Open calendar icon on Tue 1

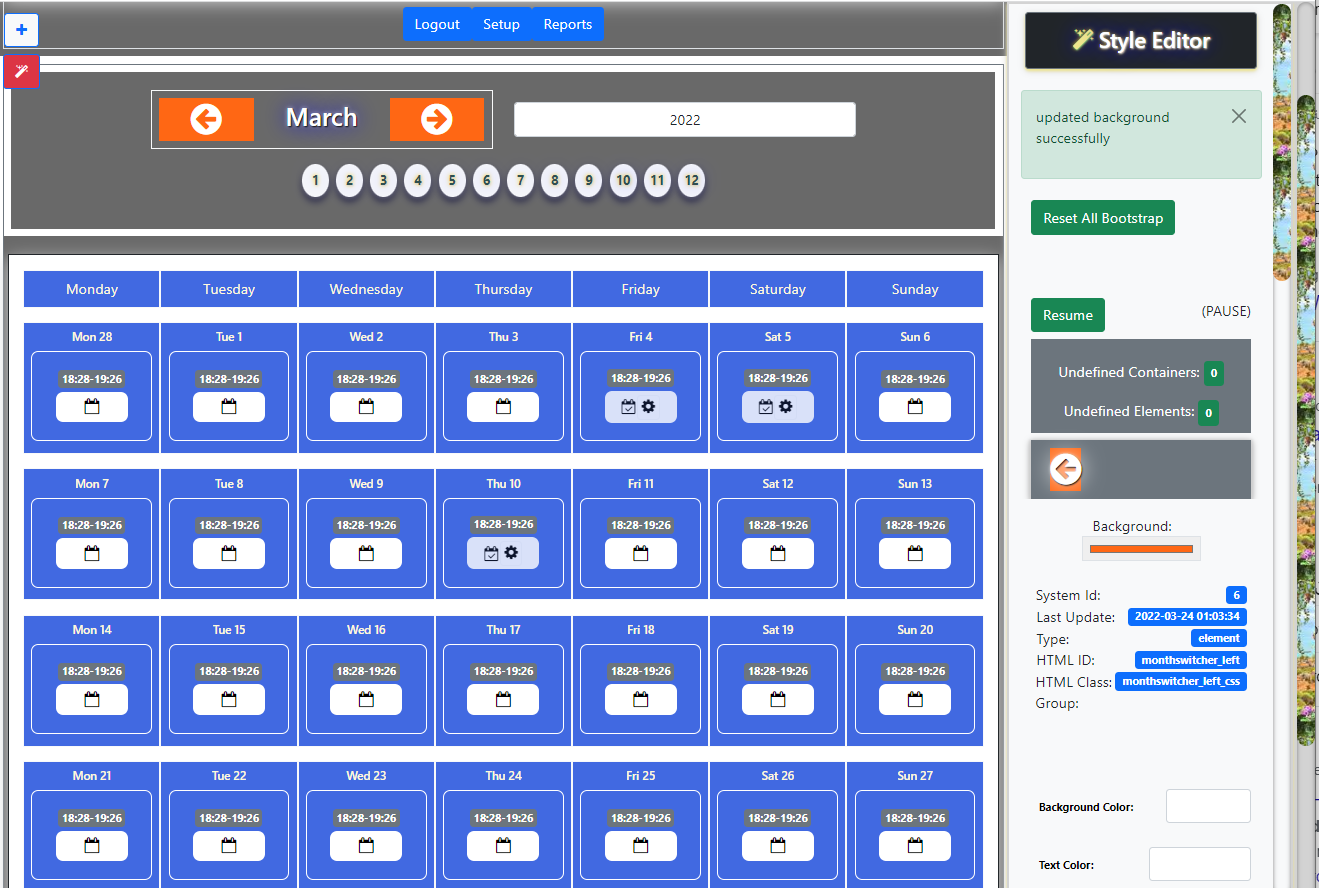[x=229, y=407]
